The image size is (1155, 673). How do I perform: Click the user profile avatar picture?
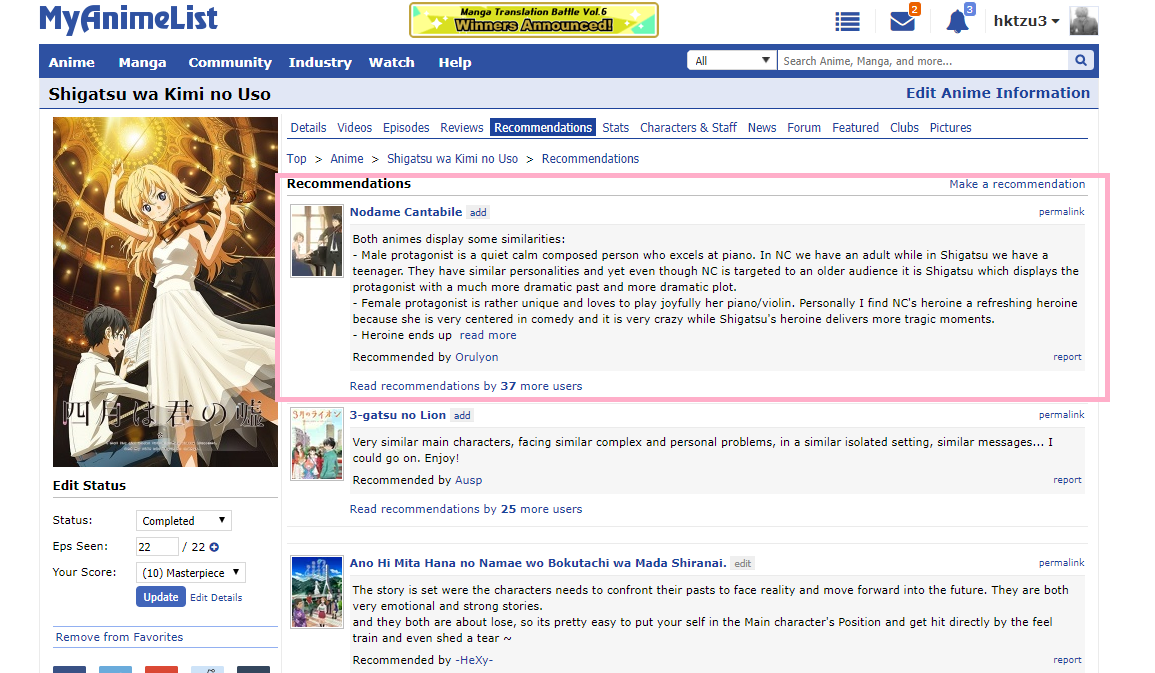click(1084, 21)
